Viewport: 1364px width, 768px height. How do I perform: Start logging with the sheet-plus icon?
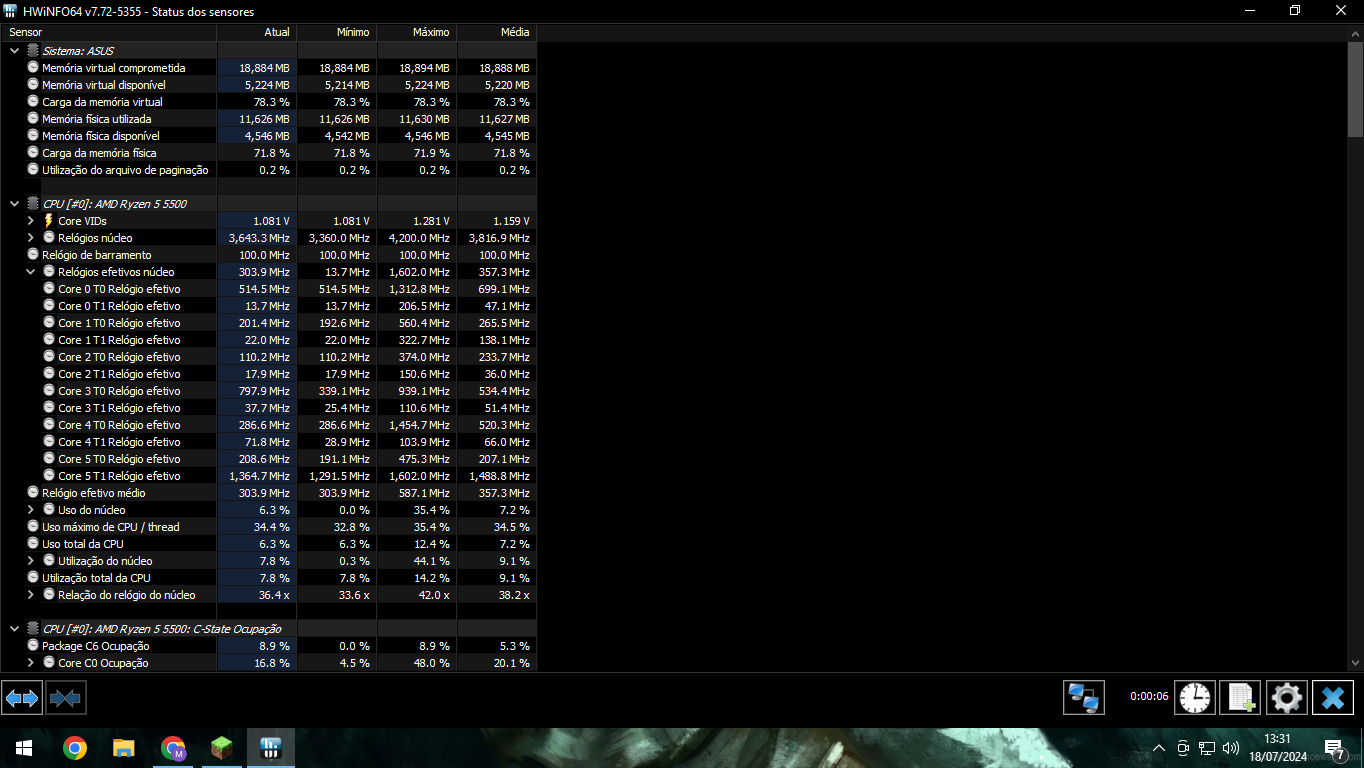tap(1240, 697)
